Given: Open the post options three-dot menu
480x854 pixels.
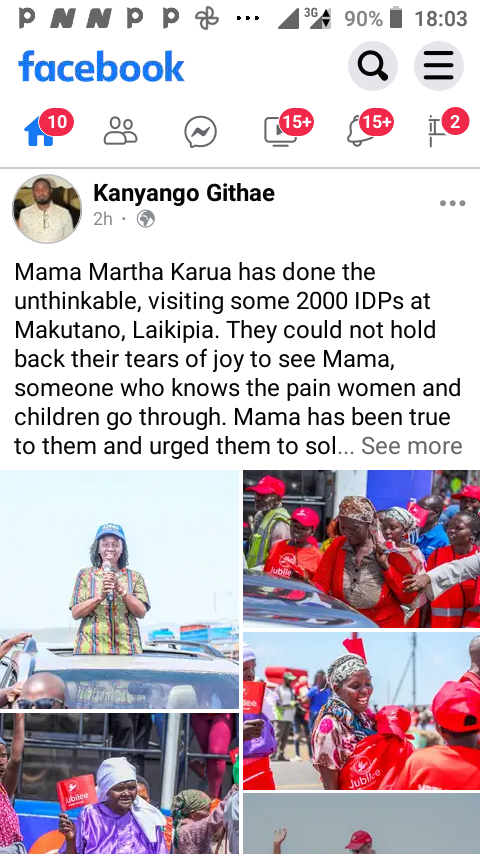Looking at the screenshot, I should pyautogui.click(x=453, y=203).
